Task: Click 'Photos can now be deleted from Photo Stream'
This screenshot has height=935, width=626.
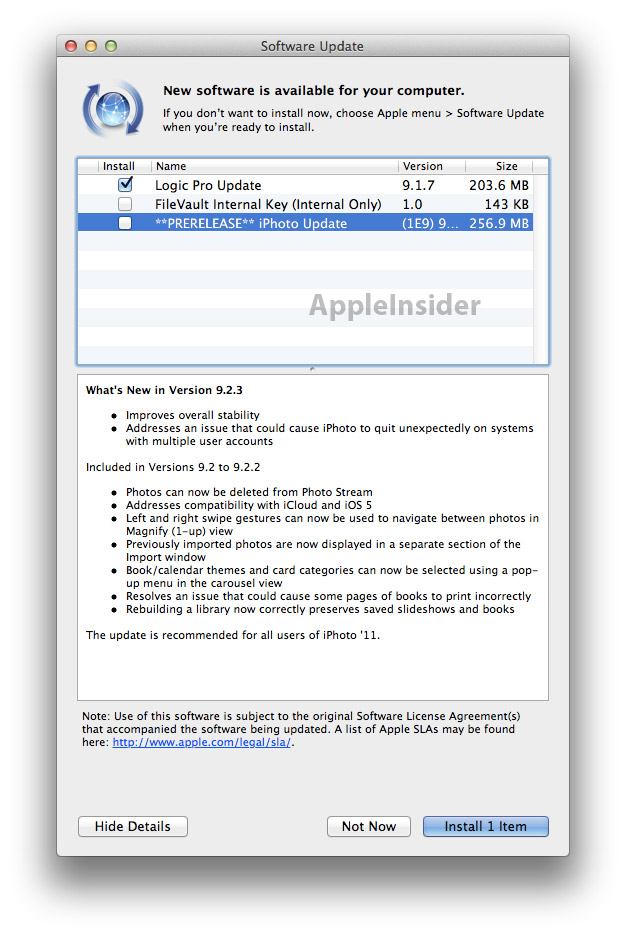Action: point(249,492)
